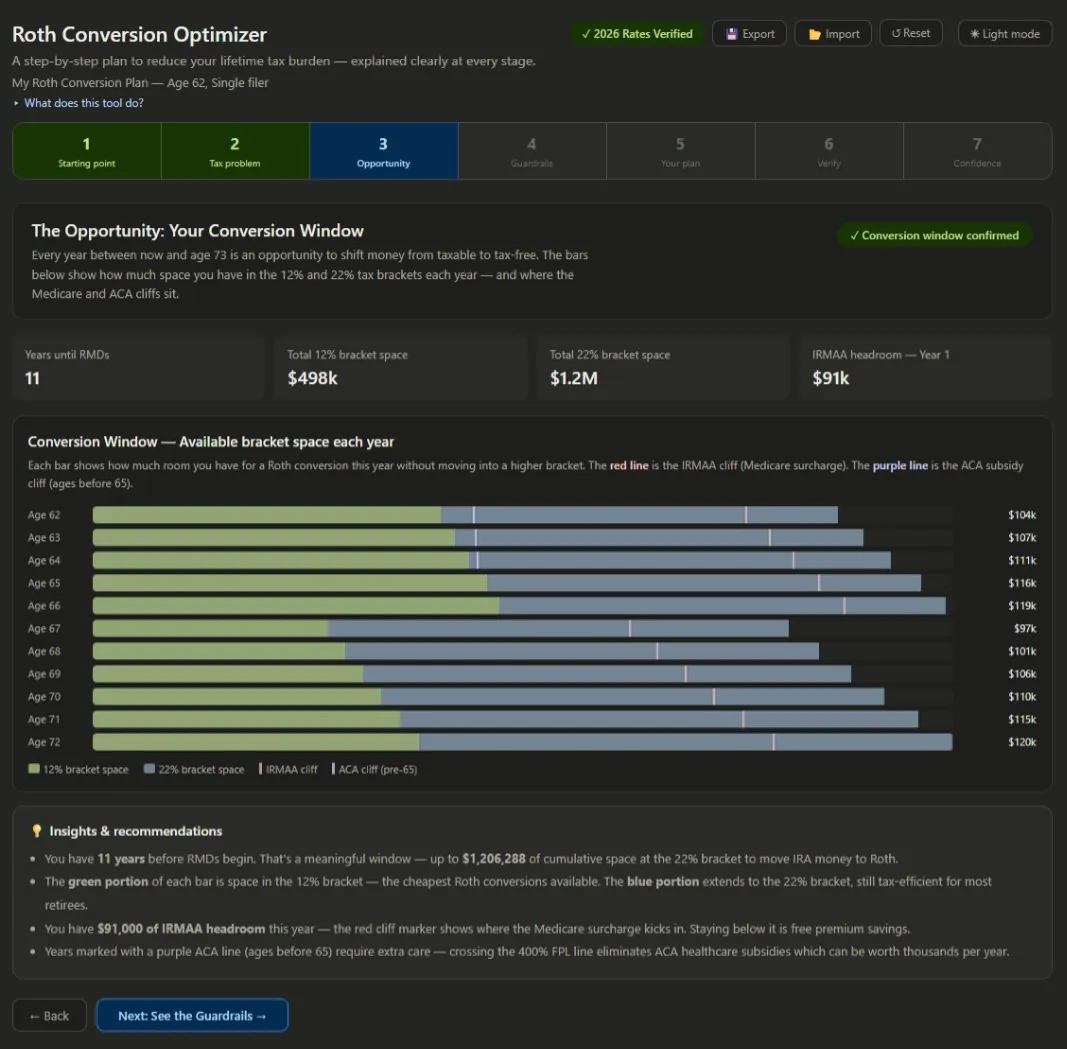Click the lightbulb icon beside Insights

pyautogui.click(x=37, y=831)
